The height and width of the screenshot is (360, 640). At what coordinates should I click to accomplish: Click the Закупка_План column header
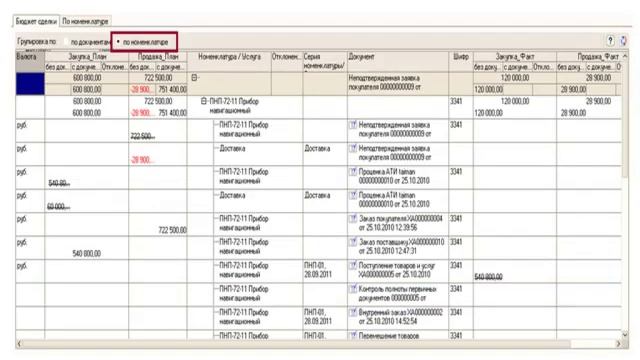(87, 57)
